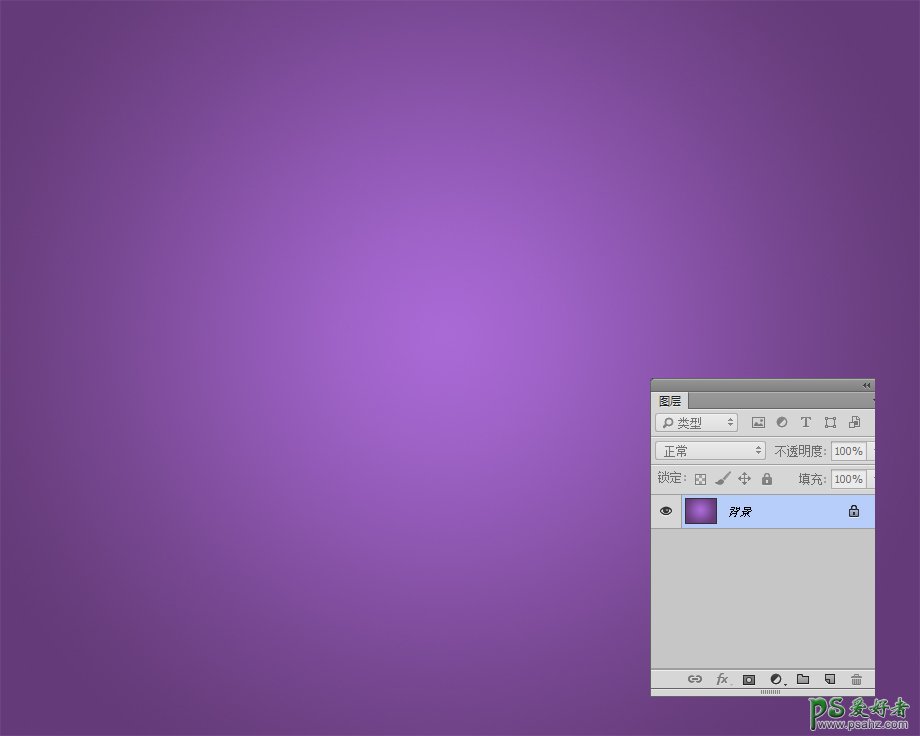Create new fill or adjustment layer

[776, 680]
